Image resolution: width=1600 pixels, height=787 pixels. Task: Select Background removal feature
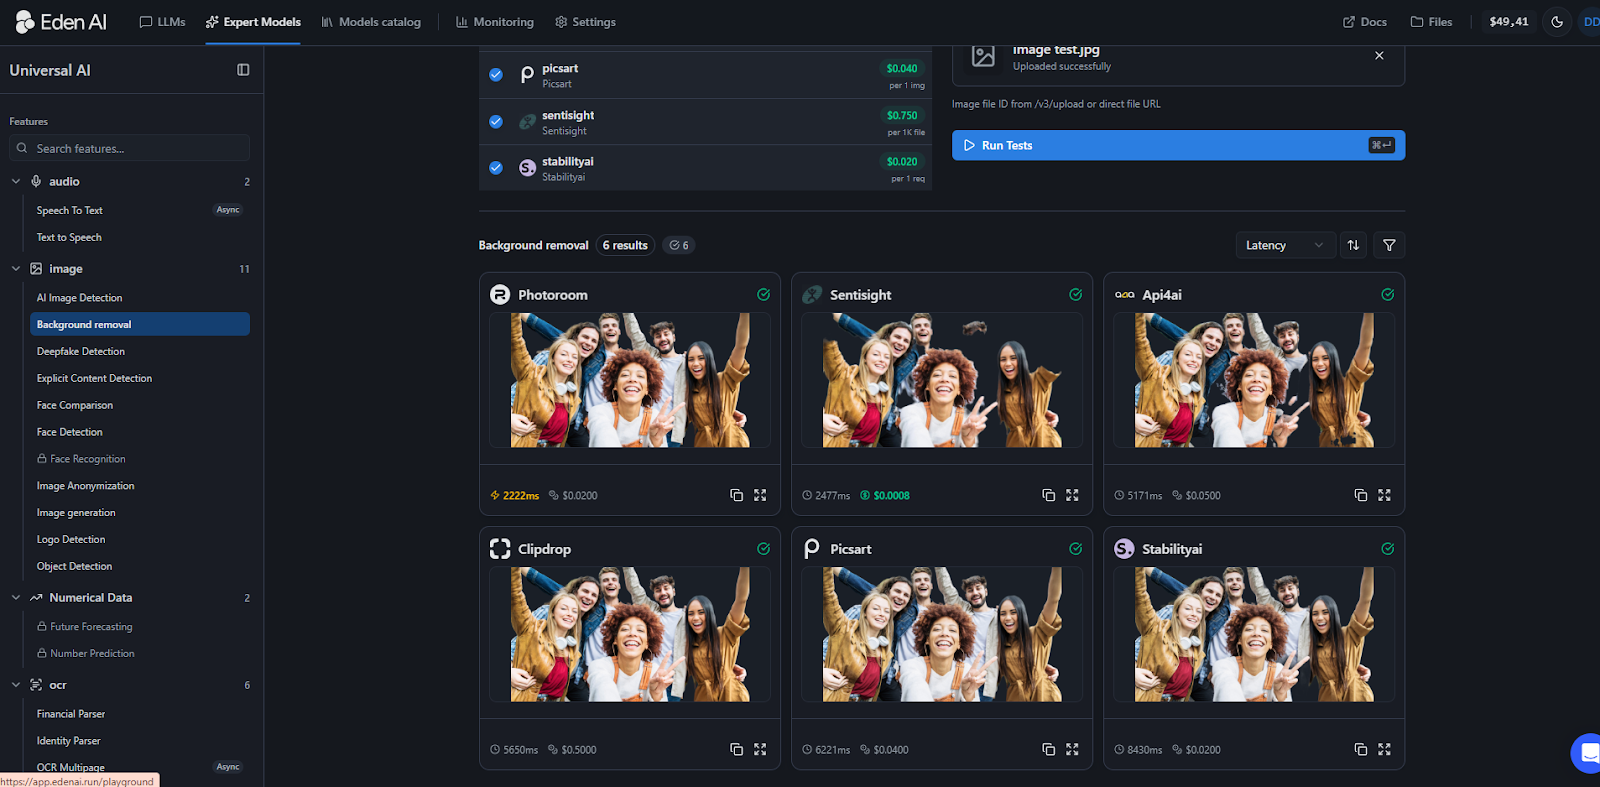click(140, 324)
